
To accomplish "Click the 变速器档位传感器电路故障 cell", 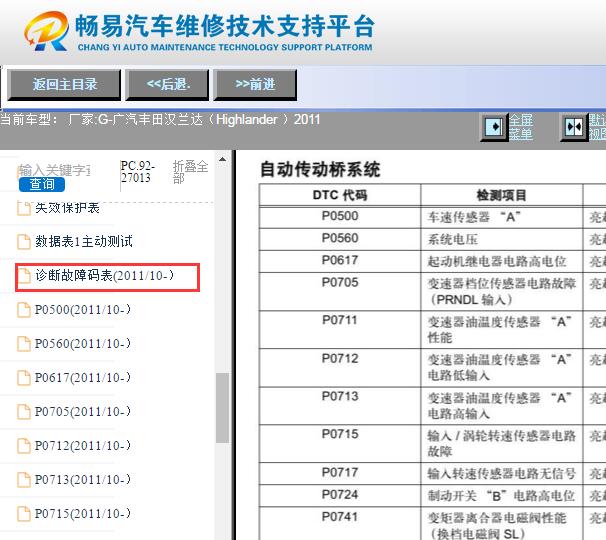I will tap(502, 291).
